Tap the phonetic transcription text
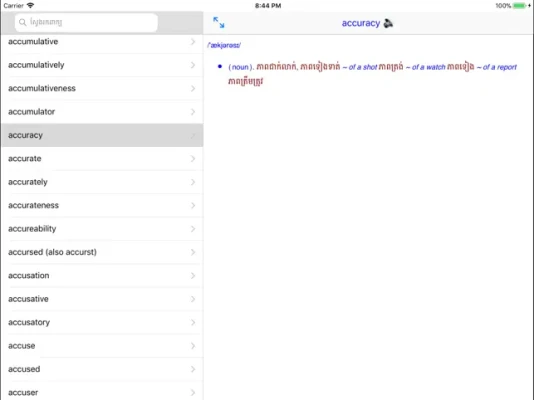Image resolution: width=534 pixels, height=400 pixels. 224,45
